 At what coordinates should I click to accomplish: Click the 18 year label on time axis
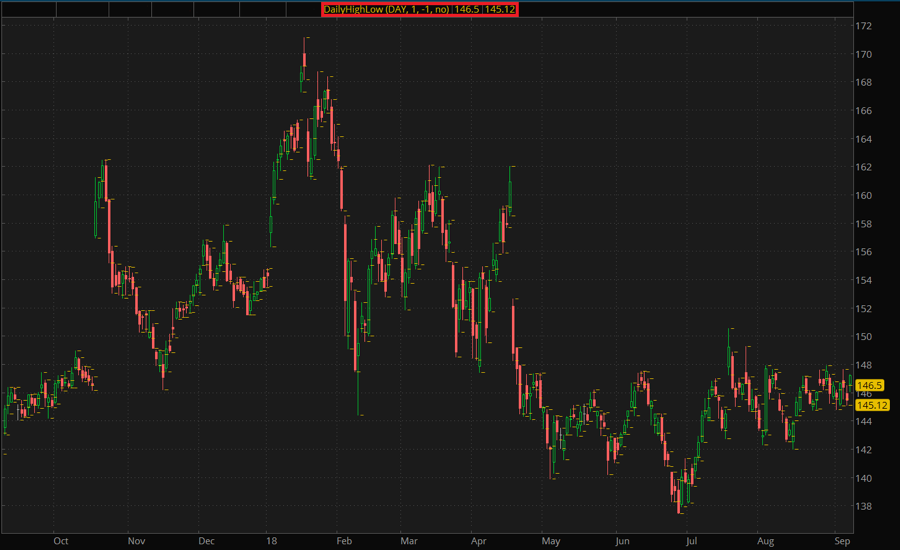[271, 541]
